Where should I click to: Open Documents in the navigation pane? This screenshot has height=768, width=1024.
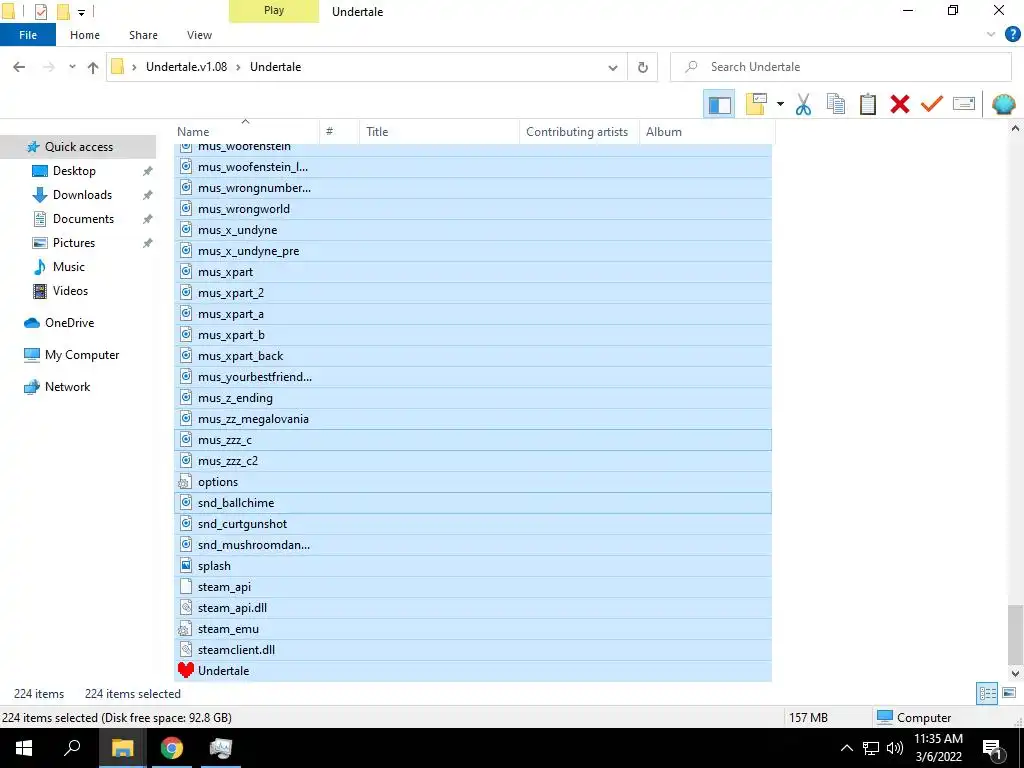[83, 219]
